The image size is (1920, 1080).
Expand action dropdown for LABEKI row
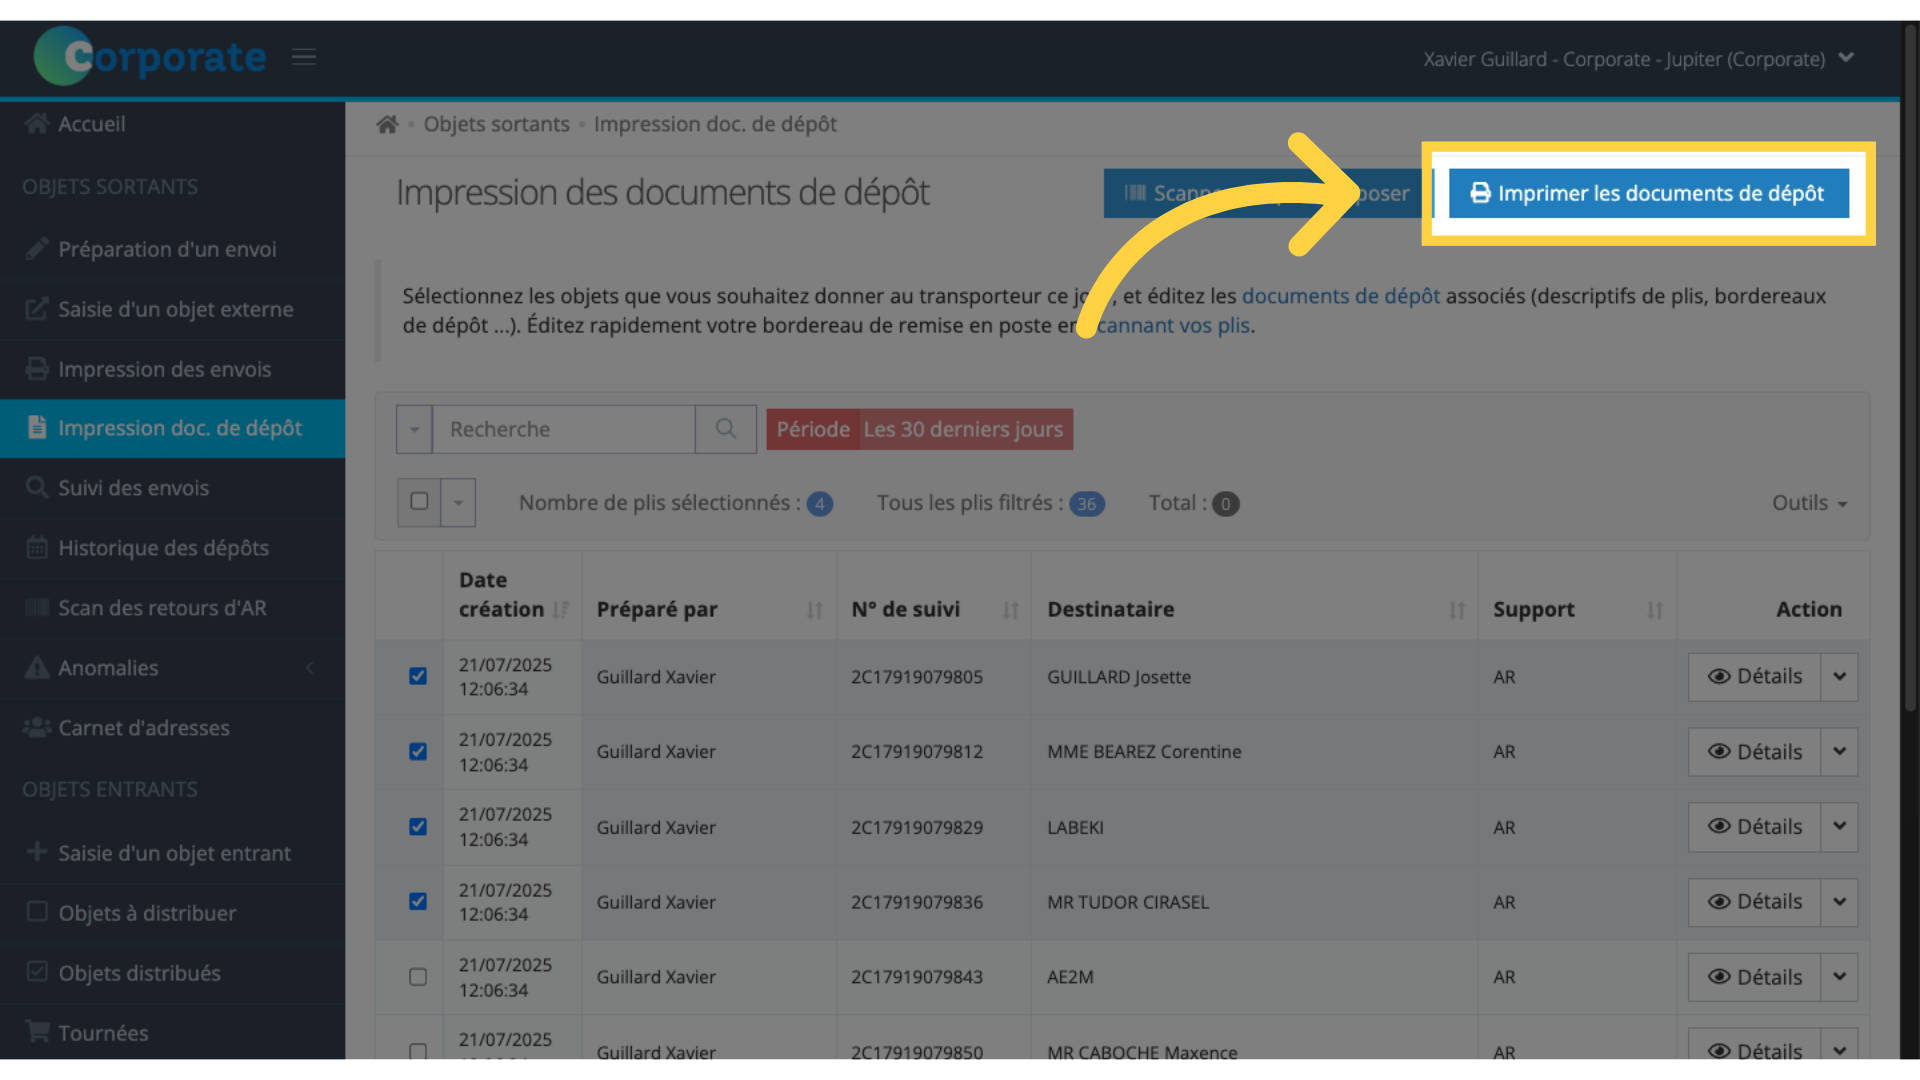1839,827
